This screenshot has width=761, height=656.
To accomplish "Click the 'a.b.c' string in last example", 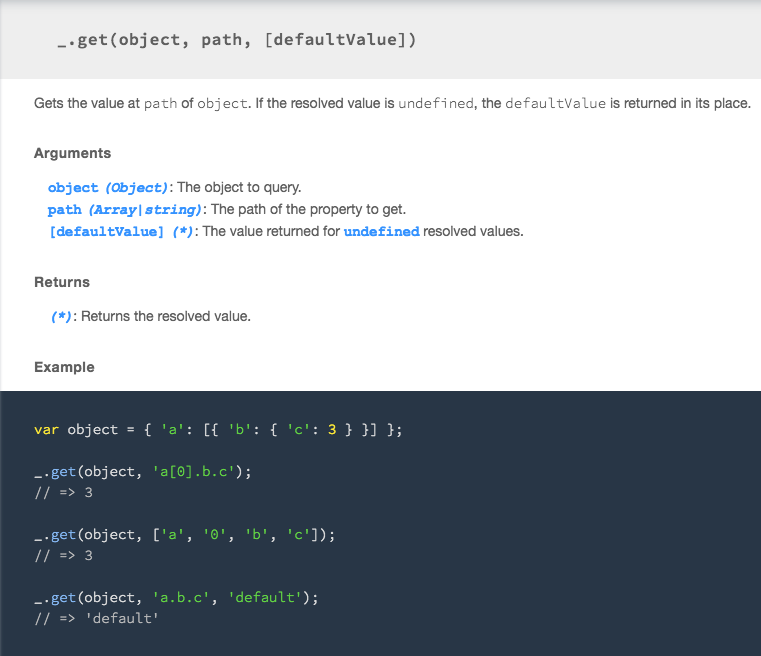I will [181, 597].
